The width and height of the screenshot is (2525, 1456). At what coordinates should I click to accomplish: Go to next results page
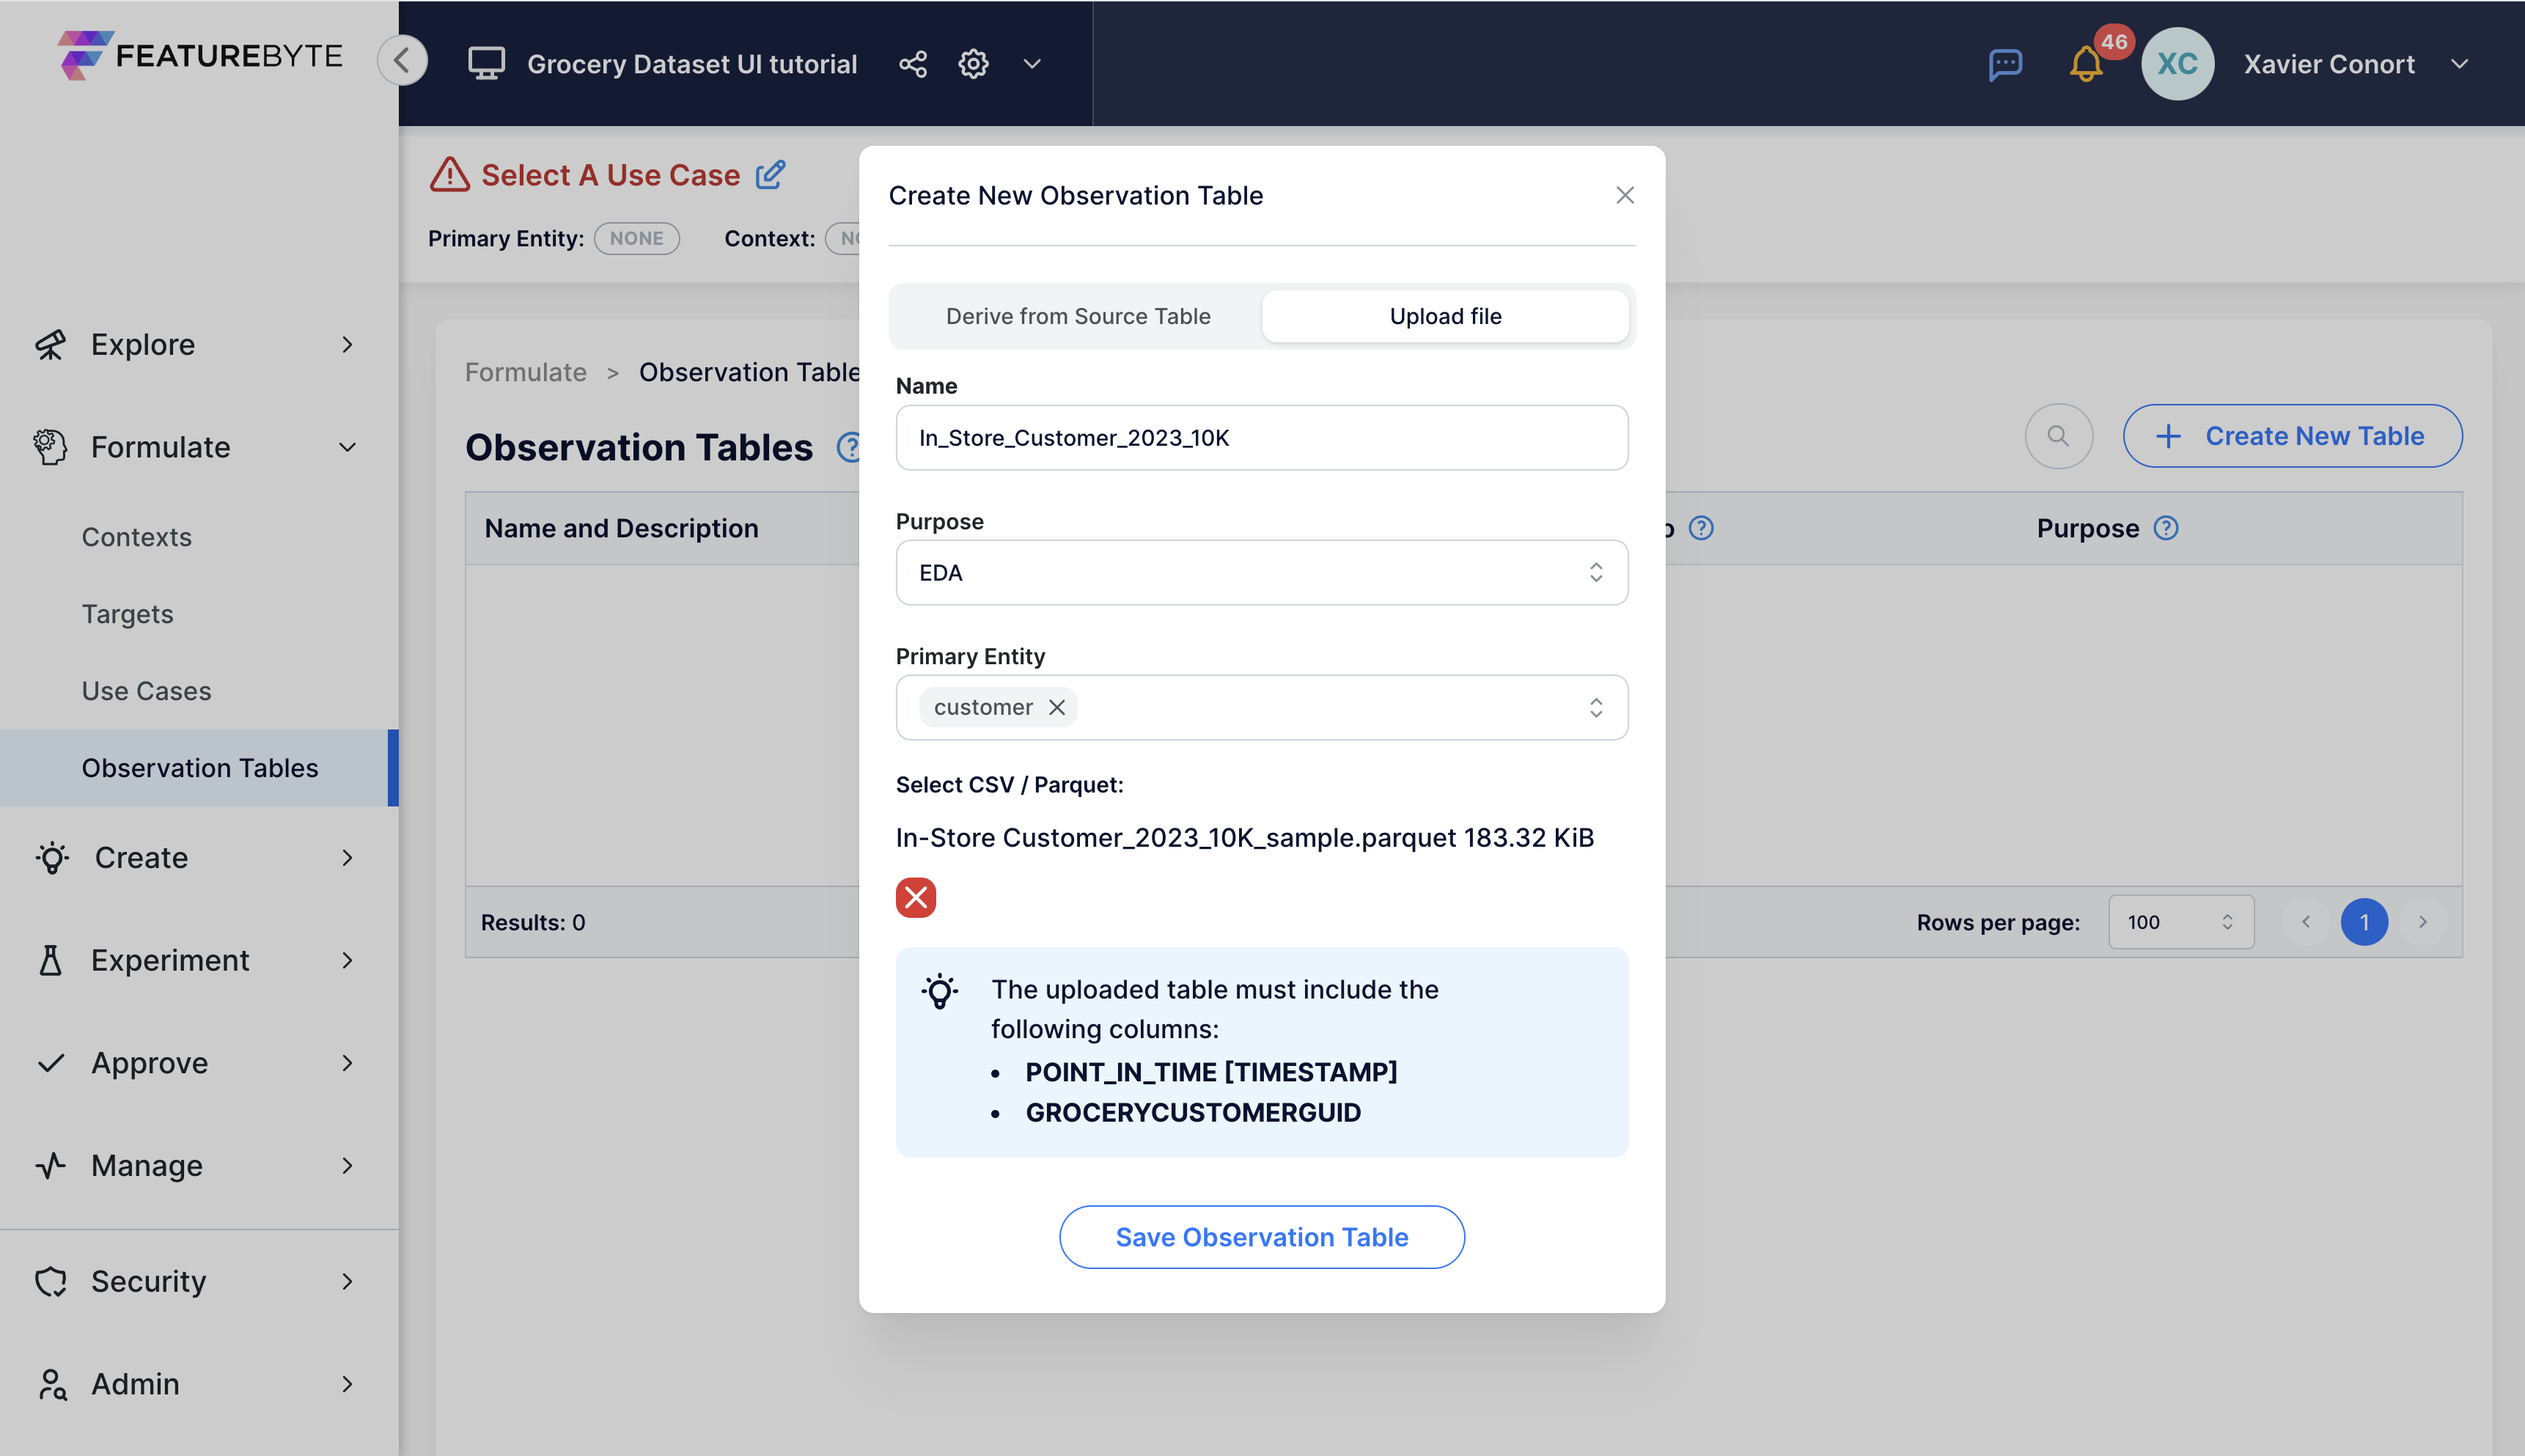2422,922
